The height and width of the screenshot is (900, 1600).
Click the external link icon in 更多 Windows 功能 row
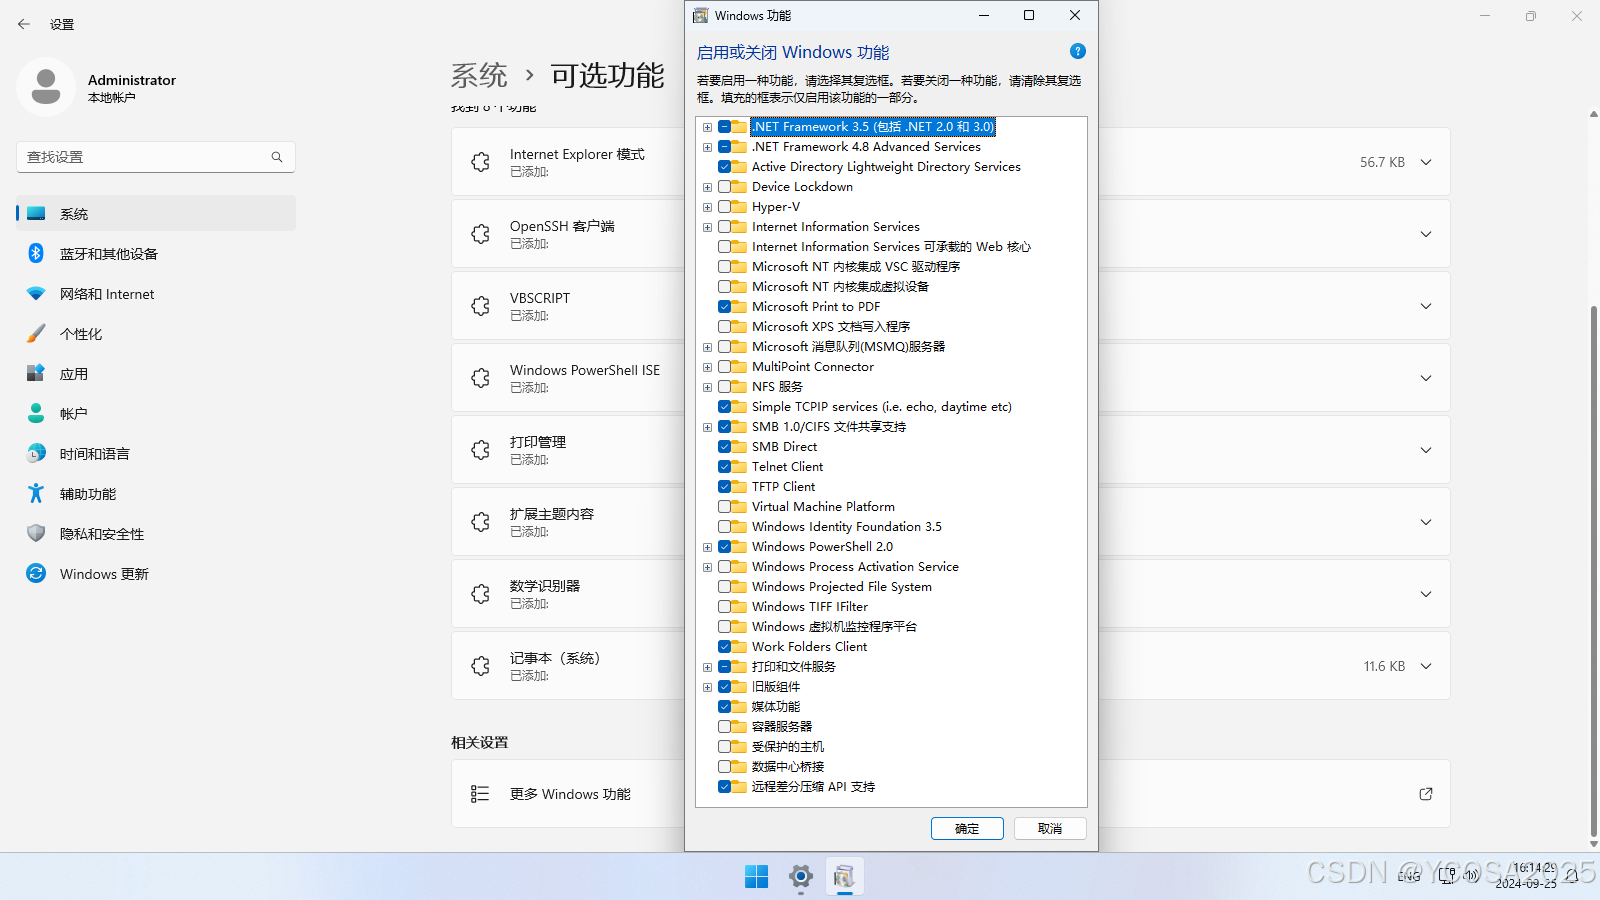1426,794
